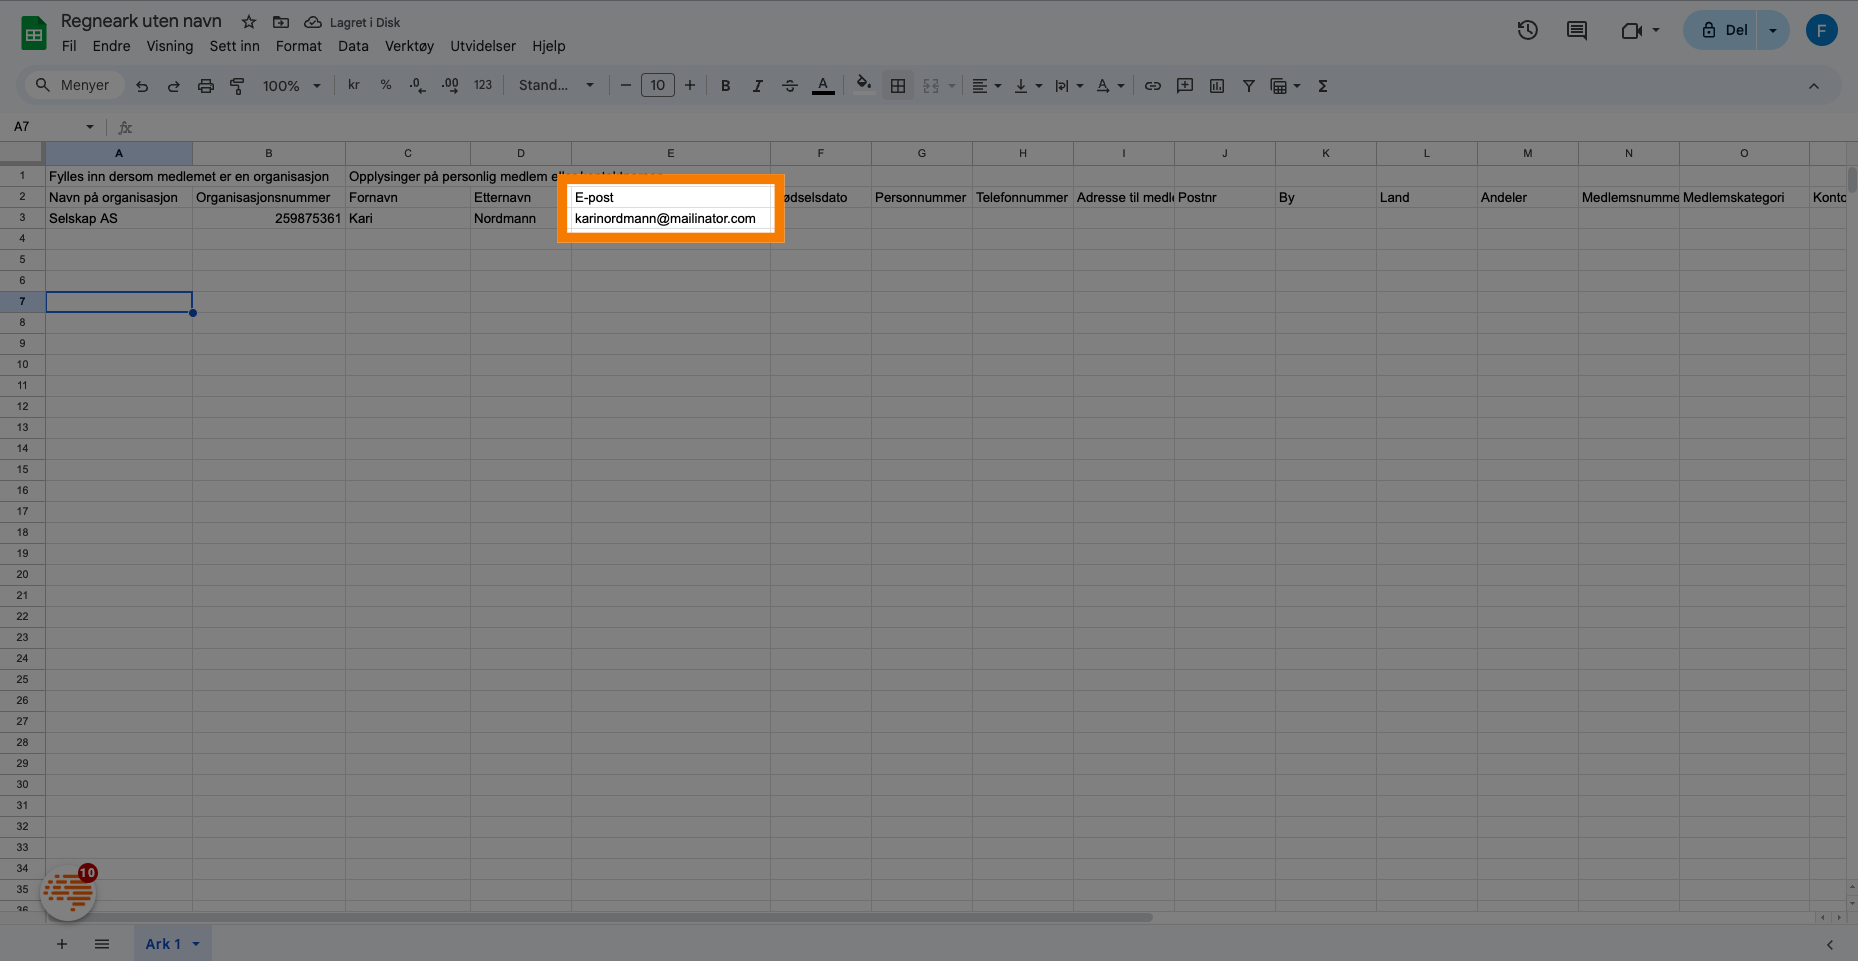Open the Format menu

[299, 46]
